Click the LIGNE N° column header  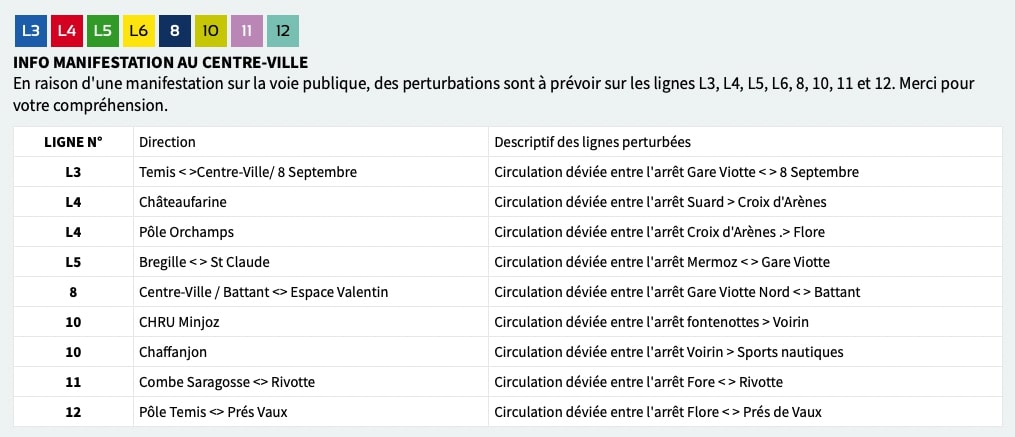[73, 142]
